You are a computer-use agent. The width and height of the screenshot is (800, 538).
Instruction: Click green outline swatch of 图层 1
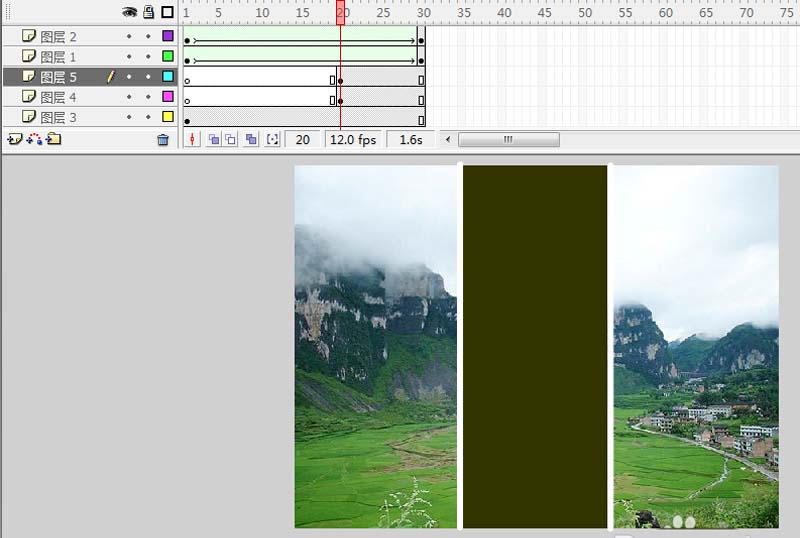point(168,56)
